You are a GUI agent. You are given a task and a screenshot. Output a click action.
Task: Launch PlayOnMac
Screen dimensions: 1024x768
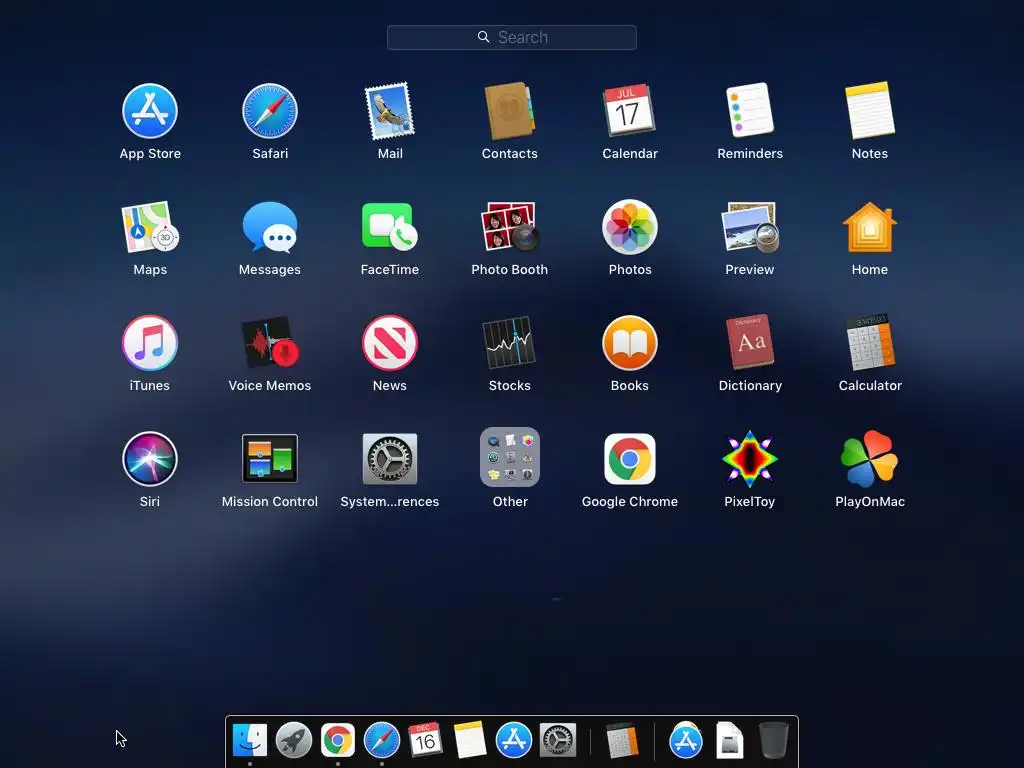coord(870,458)
